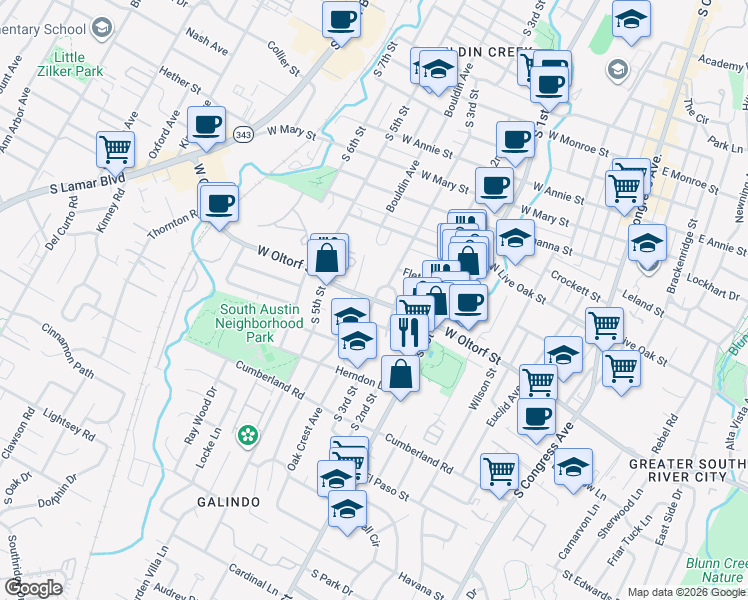Select the fork and knife restaurant marker

(409, 334)
